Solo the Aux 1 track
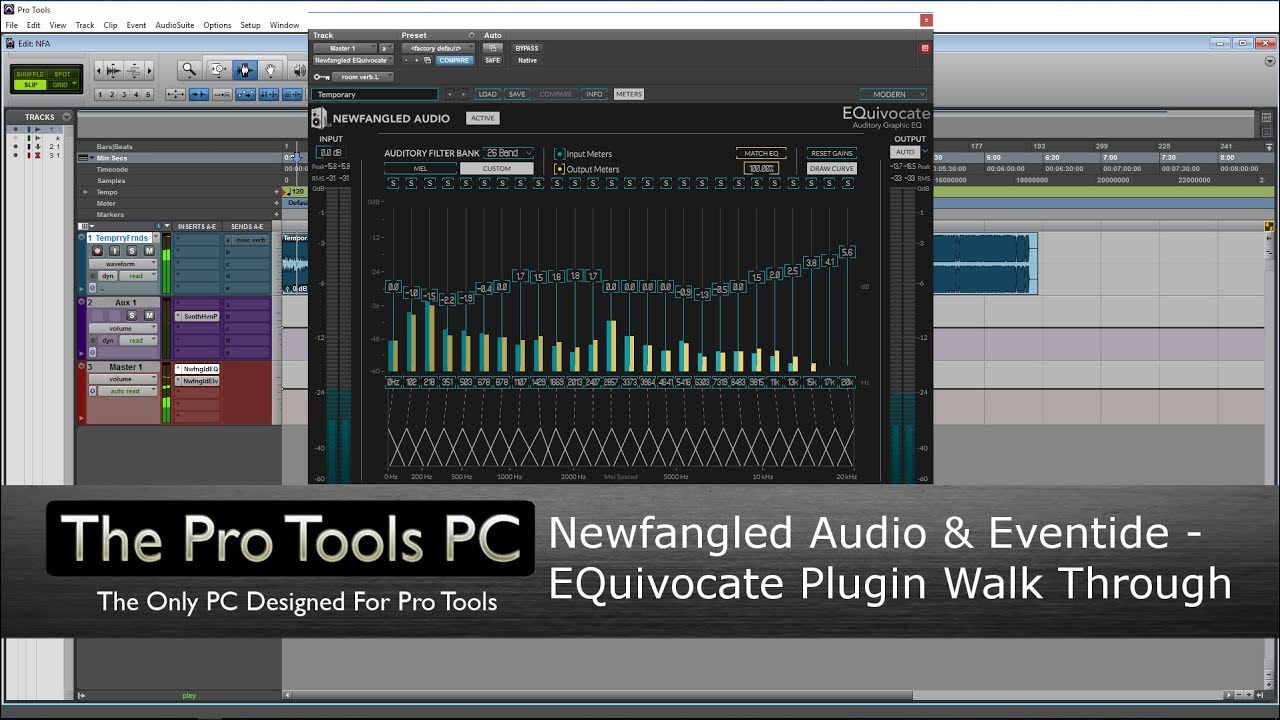This screenshot has width=1280, height=720. click(132, 315)
